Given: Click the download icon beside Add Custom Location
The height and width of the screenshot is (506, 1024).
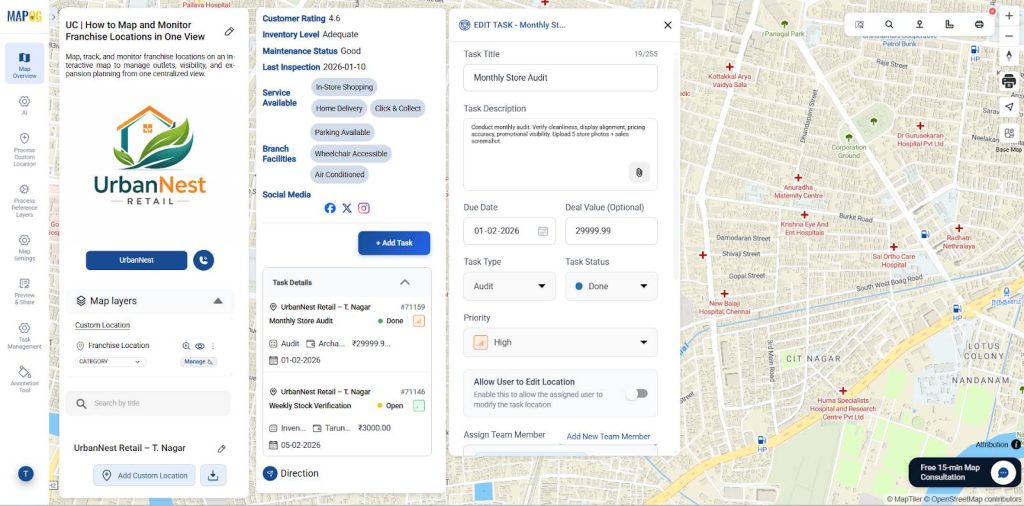Looking at the screenshot, I should [213, 475].
